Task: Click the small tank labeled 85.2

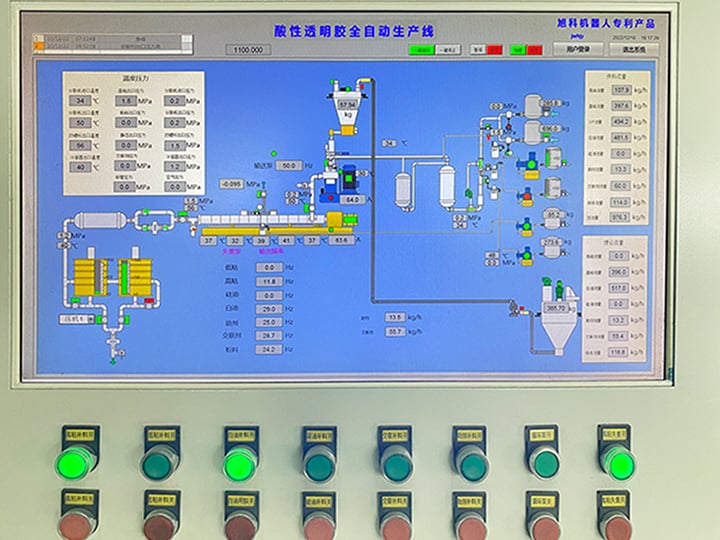Action: tap(553, 214)
